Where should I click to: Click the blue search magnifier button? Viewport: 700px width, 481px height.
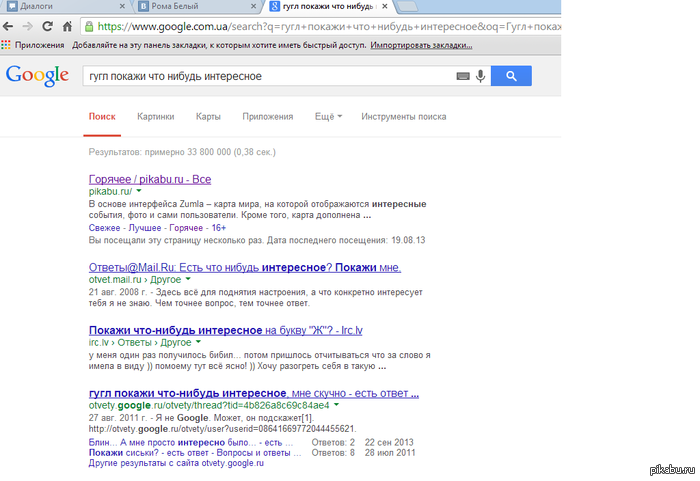511,76
